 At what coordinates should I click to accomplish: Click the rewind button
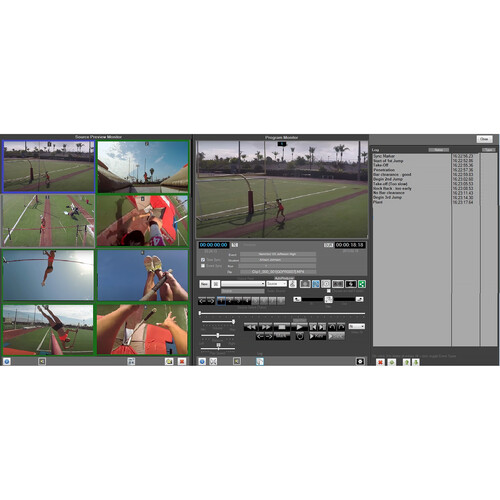(251, 327)
